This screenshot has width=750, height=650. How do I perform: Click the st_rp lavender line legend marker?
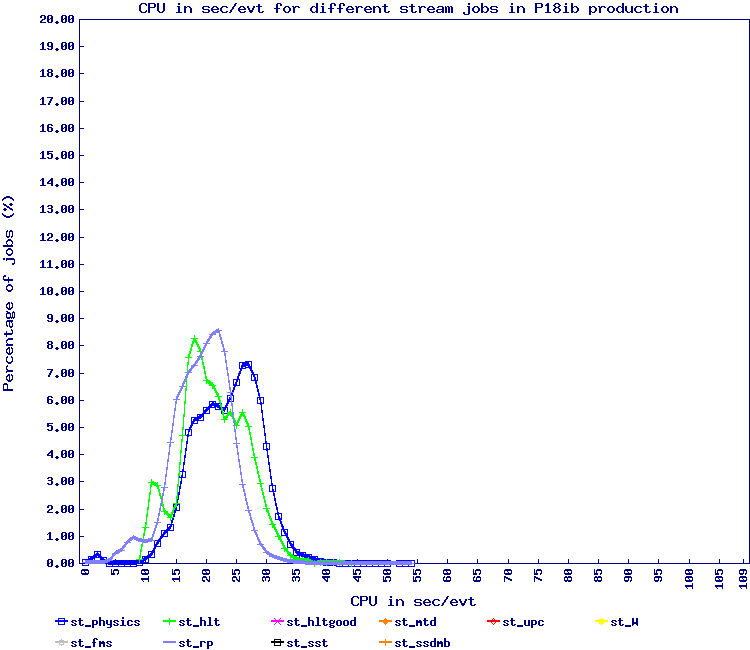tap(170, 642)
